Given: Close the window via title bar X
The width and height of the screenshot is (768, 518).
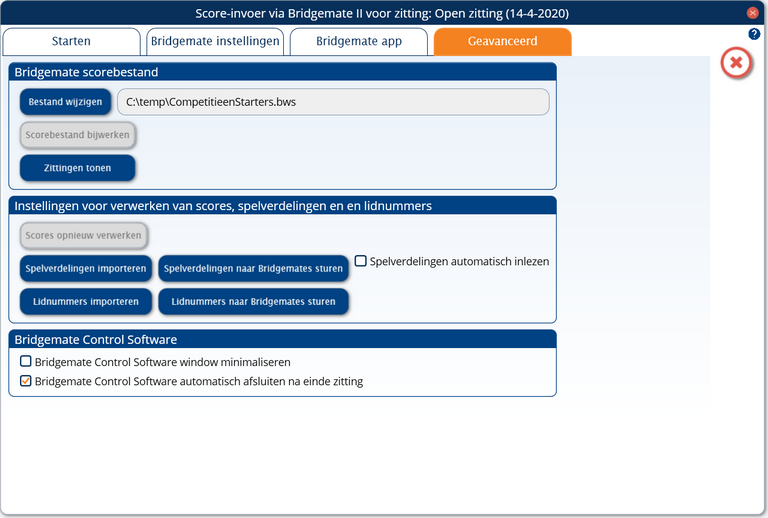Looking at the screenshot, I should (x=753, y=13).
